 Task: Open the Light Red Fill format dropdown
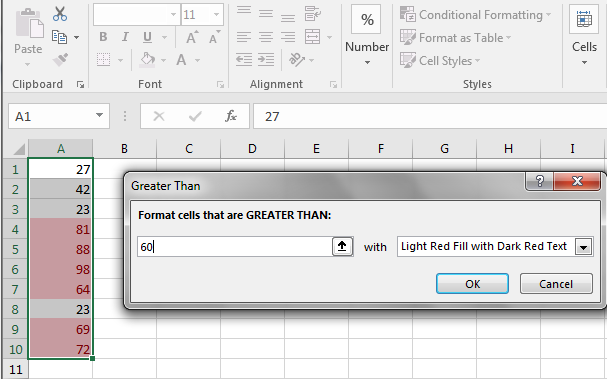[584, 247]
